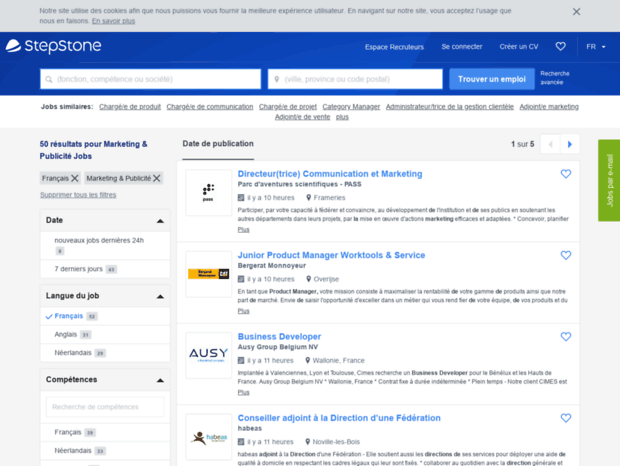Screen dimensions: 620x466
Task: Collapse the Langue du job section
Action: coord(160,296)
